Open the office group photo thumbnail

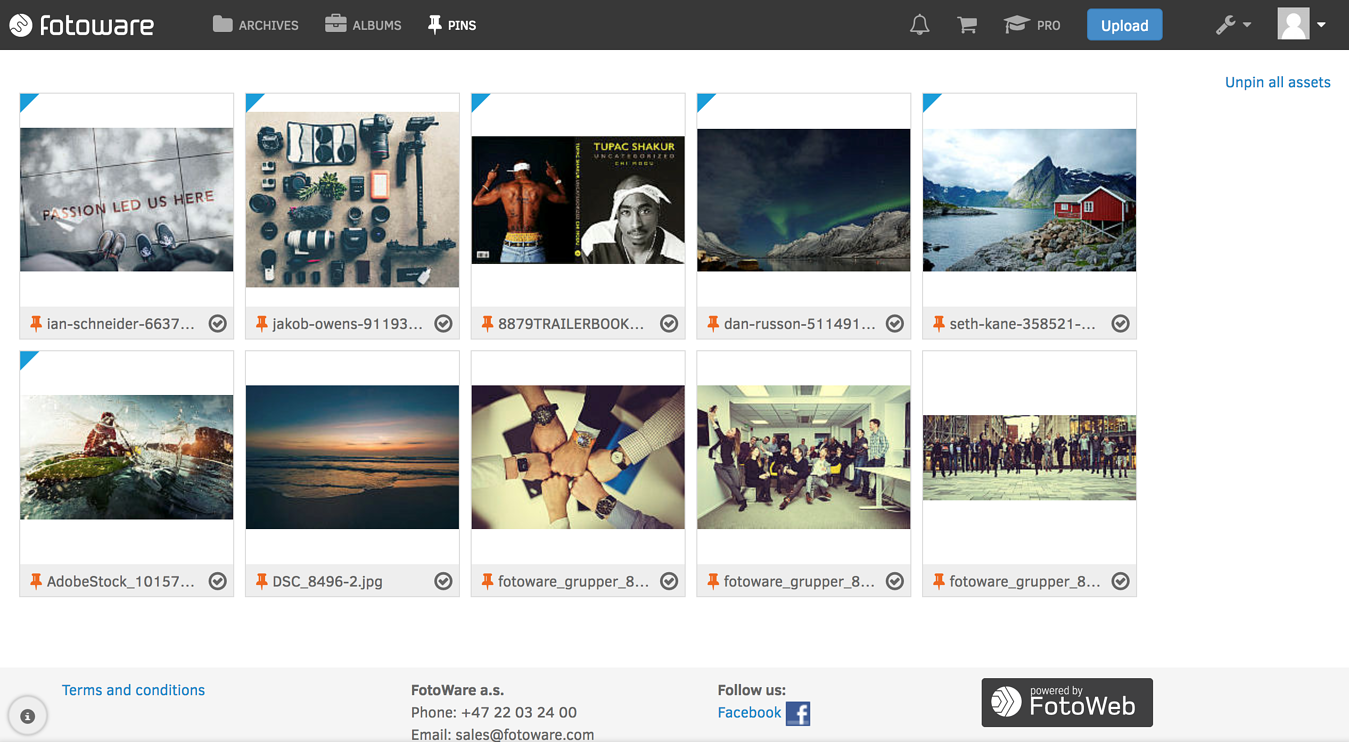tap(804, 457)
